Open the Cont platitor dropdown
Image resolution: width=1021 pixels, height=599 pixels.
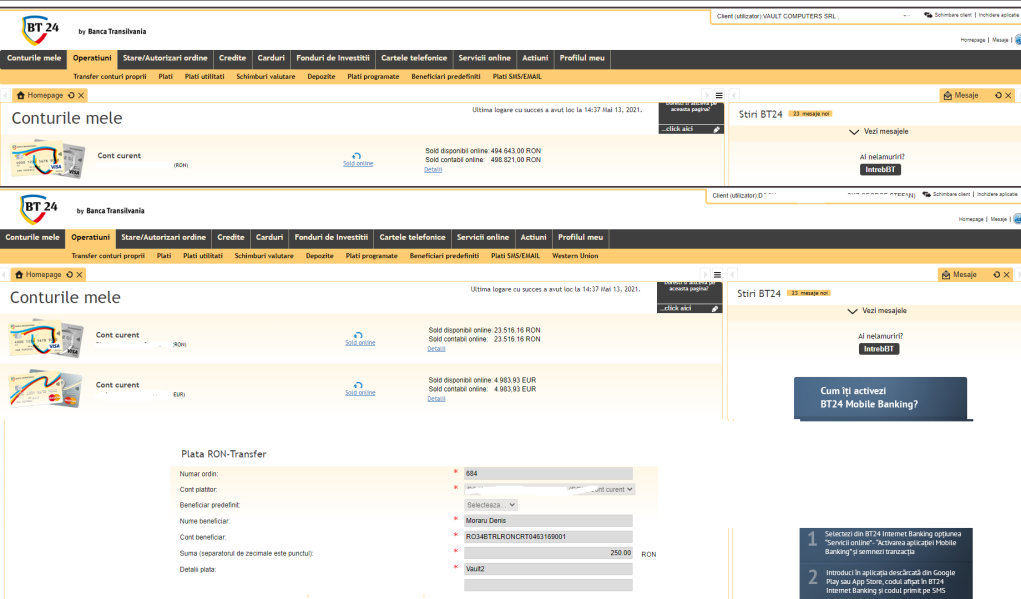549,489
